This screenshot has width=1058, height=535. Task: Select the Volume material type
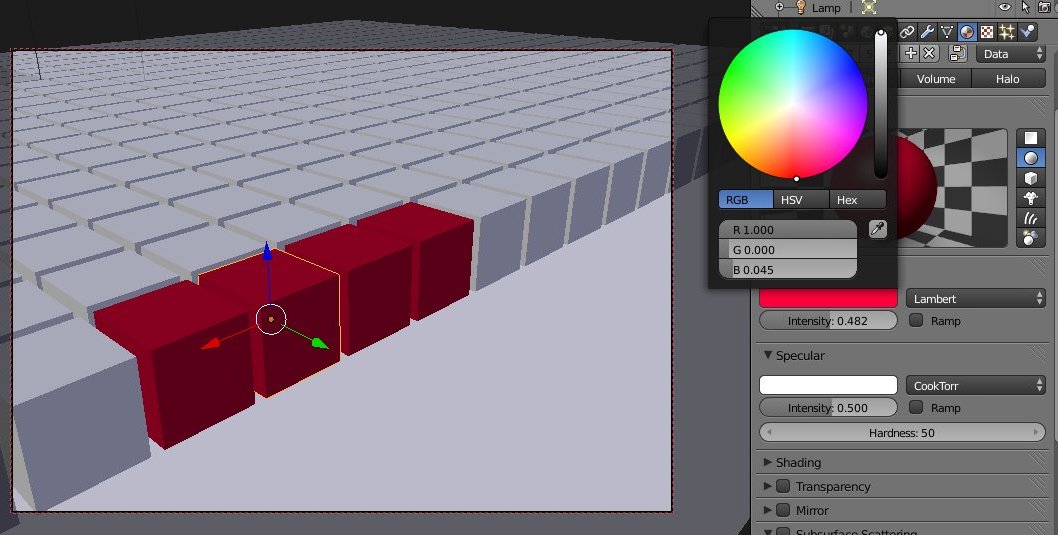(x=936, y=79)
